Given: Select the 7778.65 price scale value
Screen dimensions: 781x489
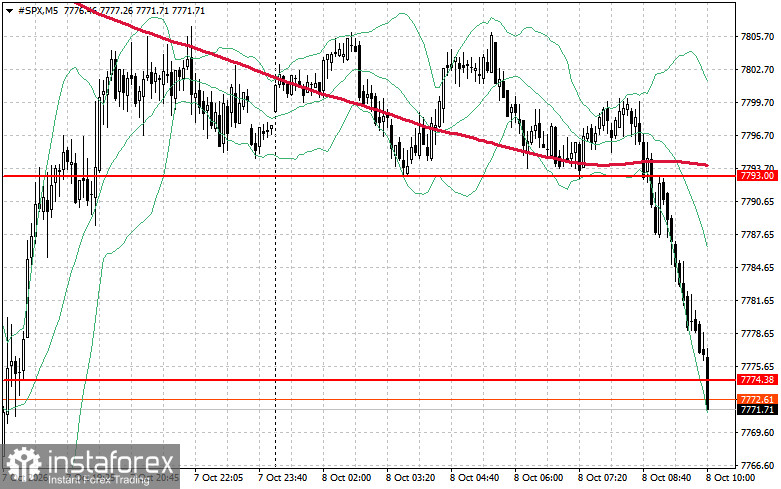Looking at the screenshot, I should (x=757, y=334).
